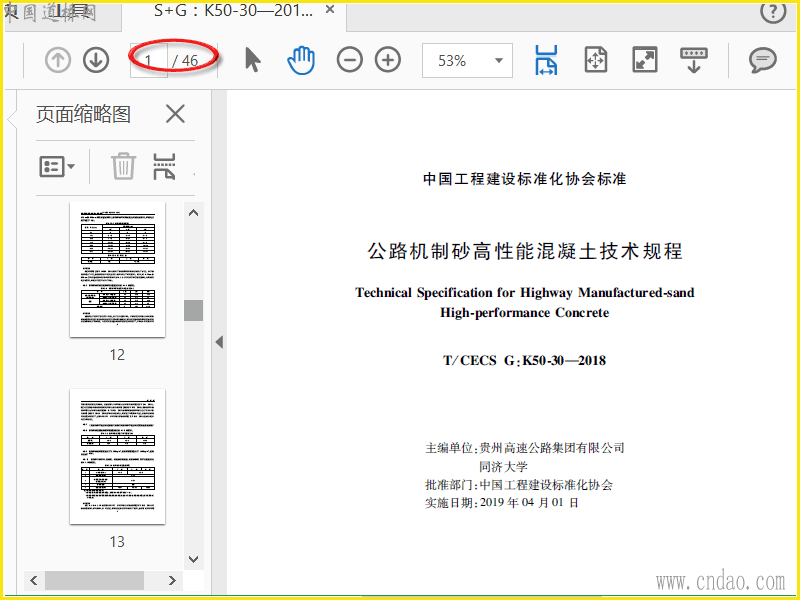Screen dimensions: 800x600
Task: Click the standard number T/CECS G:K50-30—2018
Action: point(524,361)
